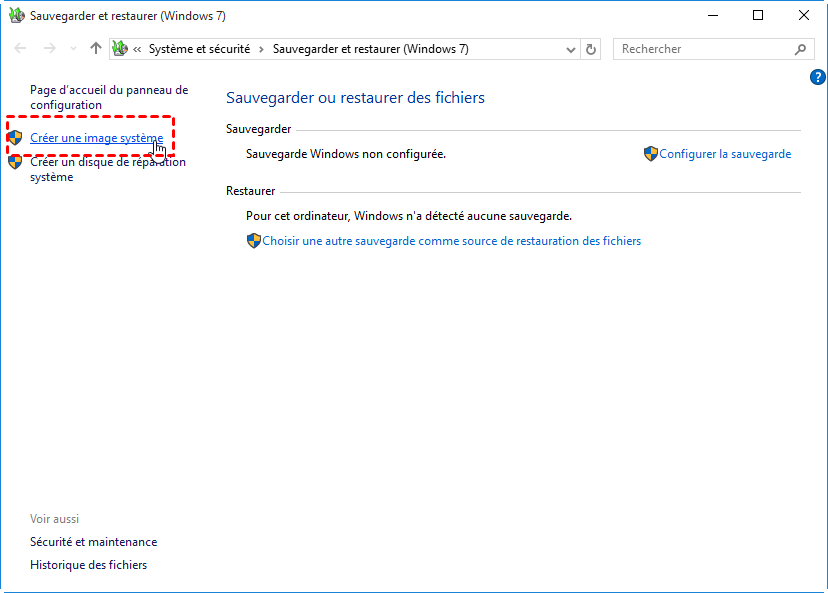Click Créer une image système link
Screen dimensions: 828x593
(97, 138)
